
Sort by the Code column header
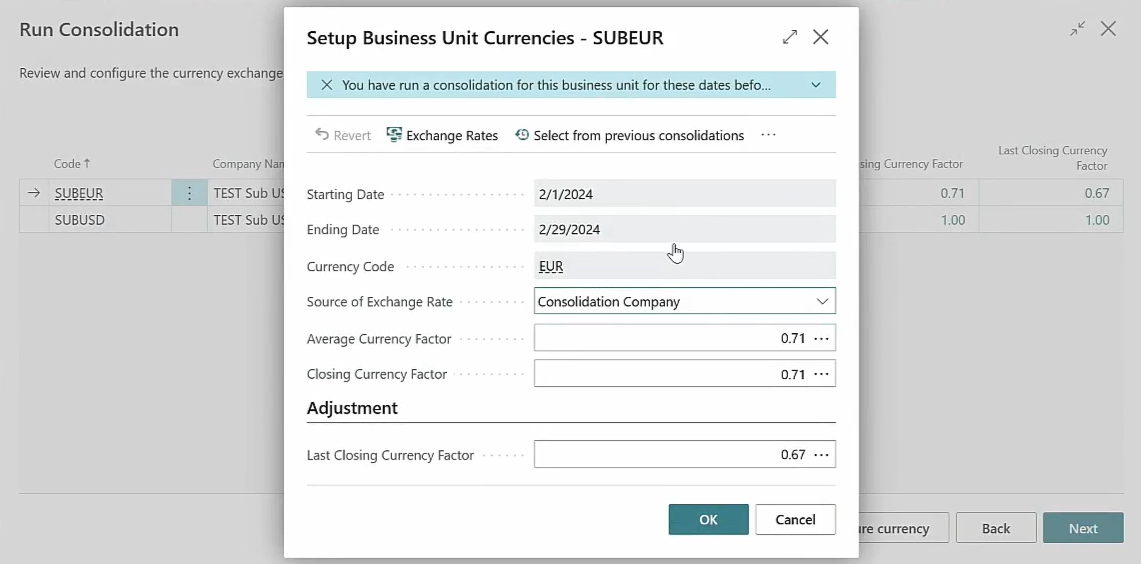(71, 164)
